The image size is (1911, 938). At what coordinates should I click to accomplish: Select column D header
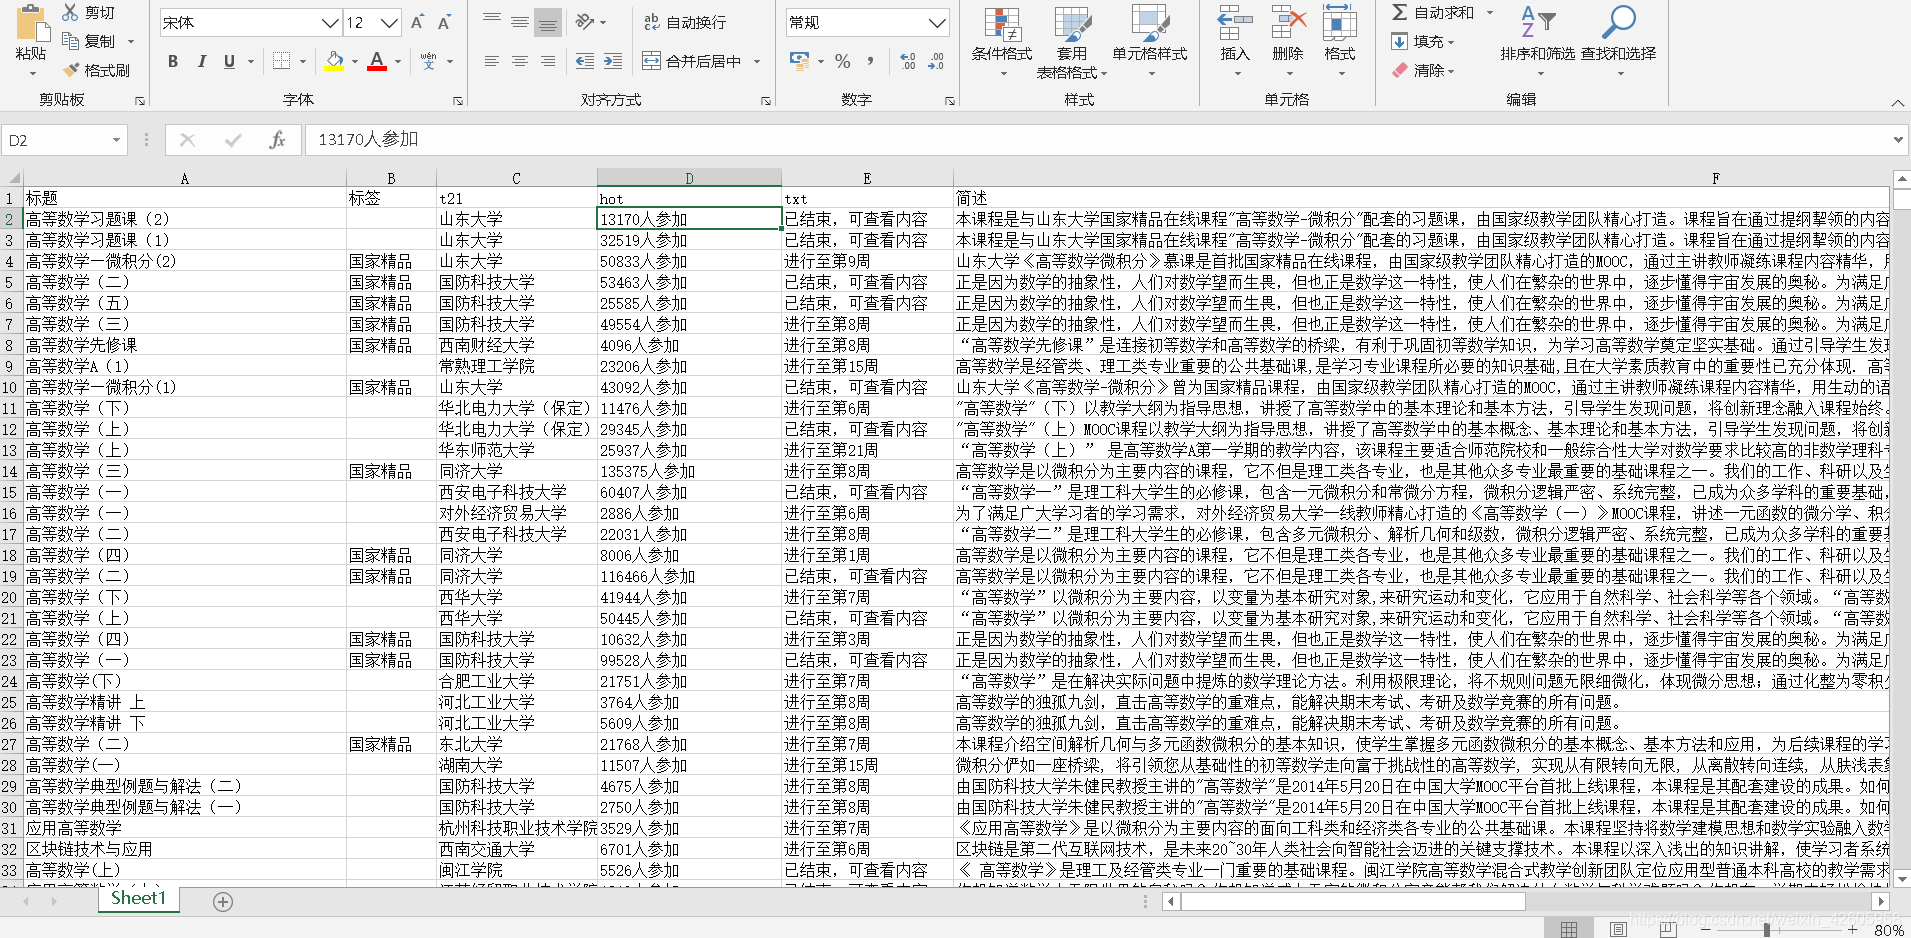689,178
